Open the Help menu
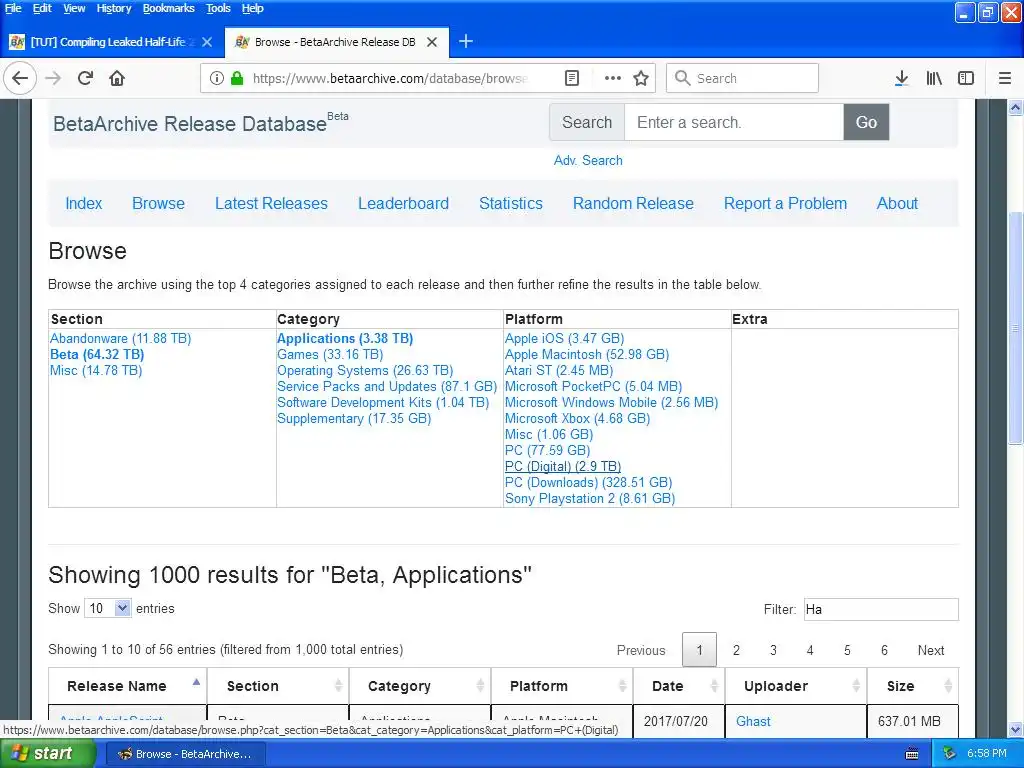Screen dimensions: 1024x768 click(252, 8)
